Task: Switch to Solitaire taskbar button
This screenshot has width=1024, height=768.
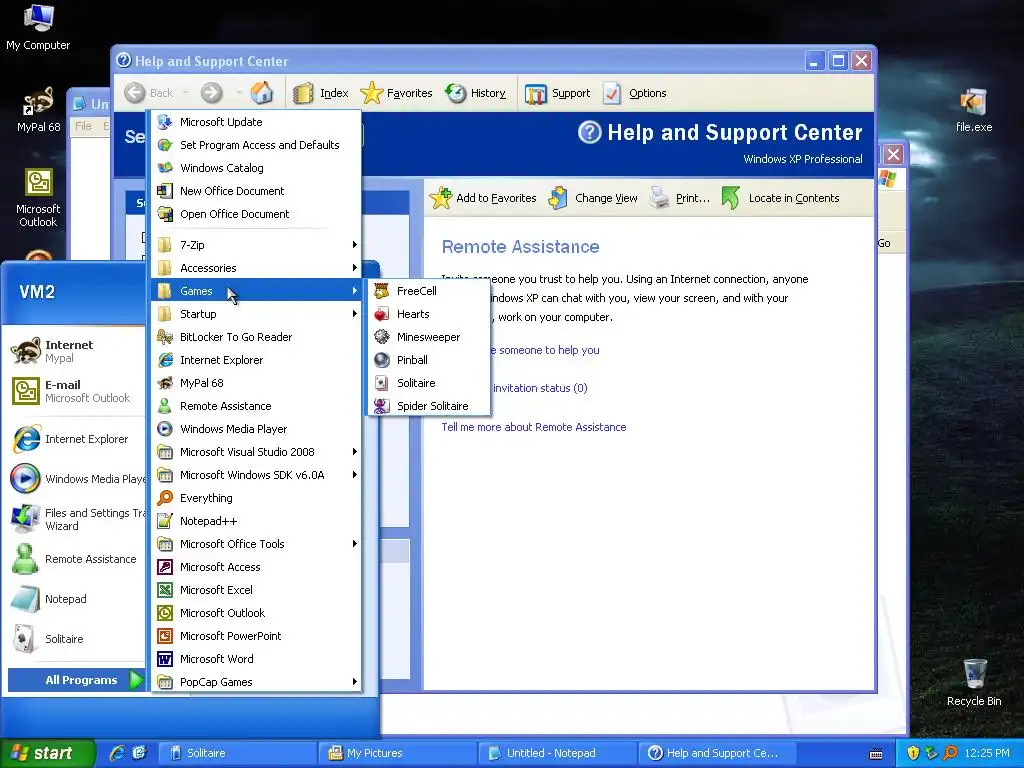Action: pyautogui.click(x=237, y=754)
